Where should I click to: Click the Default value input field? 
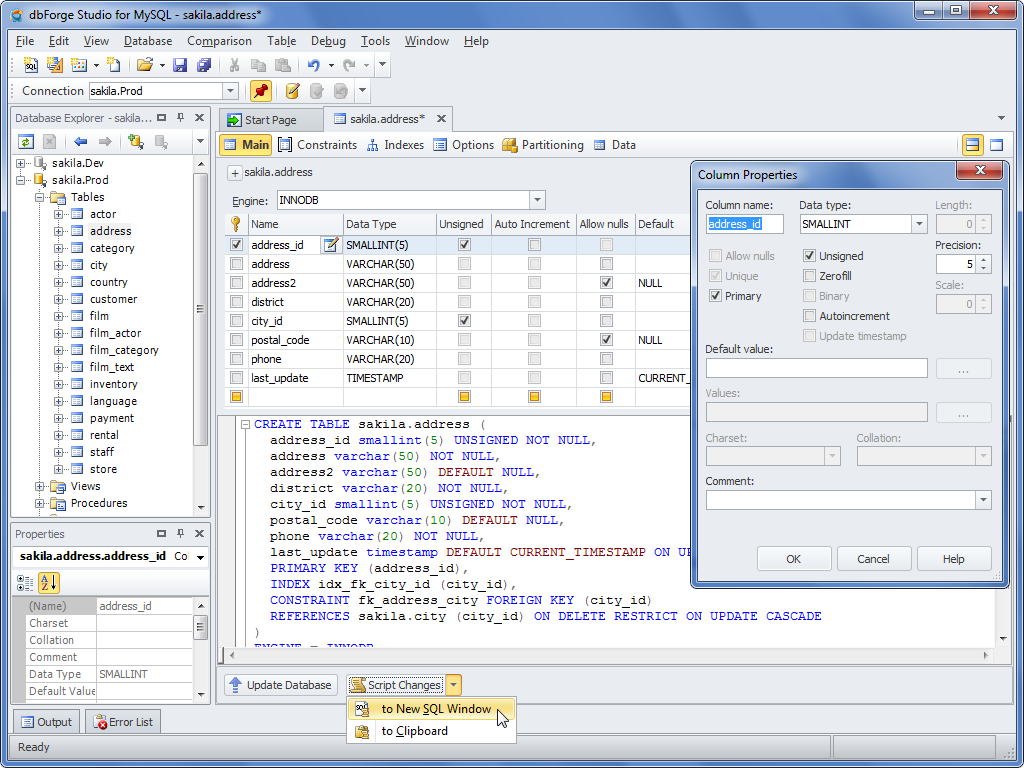pyautogui.click(x=816, y=368)
